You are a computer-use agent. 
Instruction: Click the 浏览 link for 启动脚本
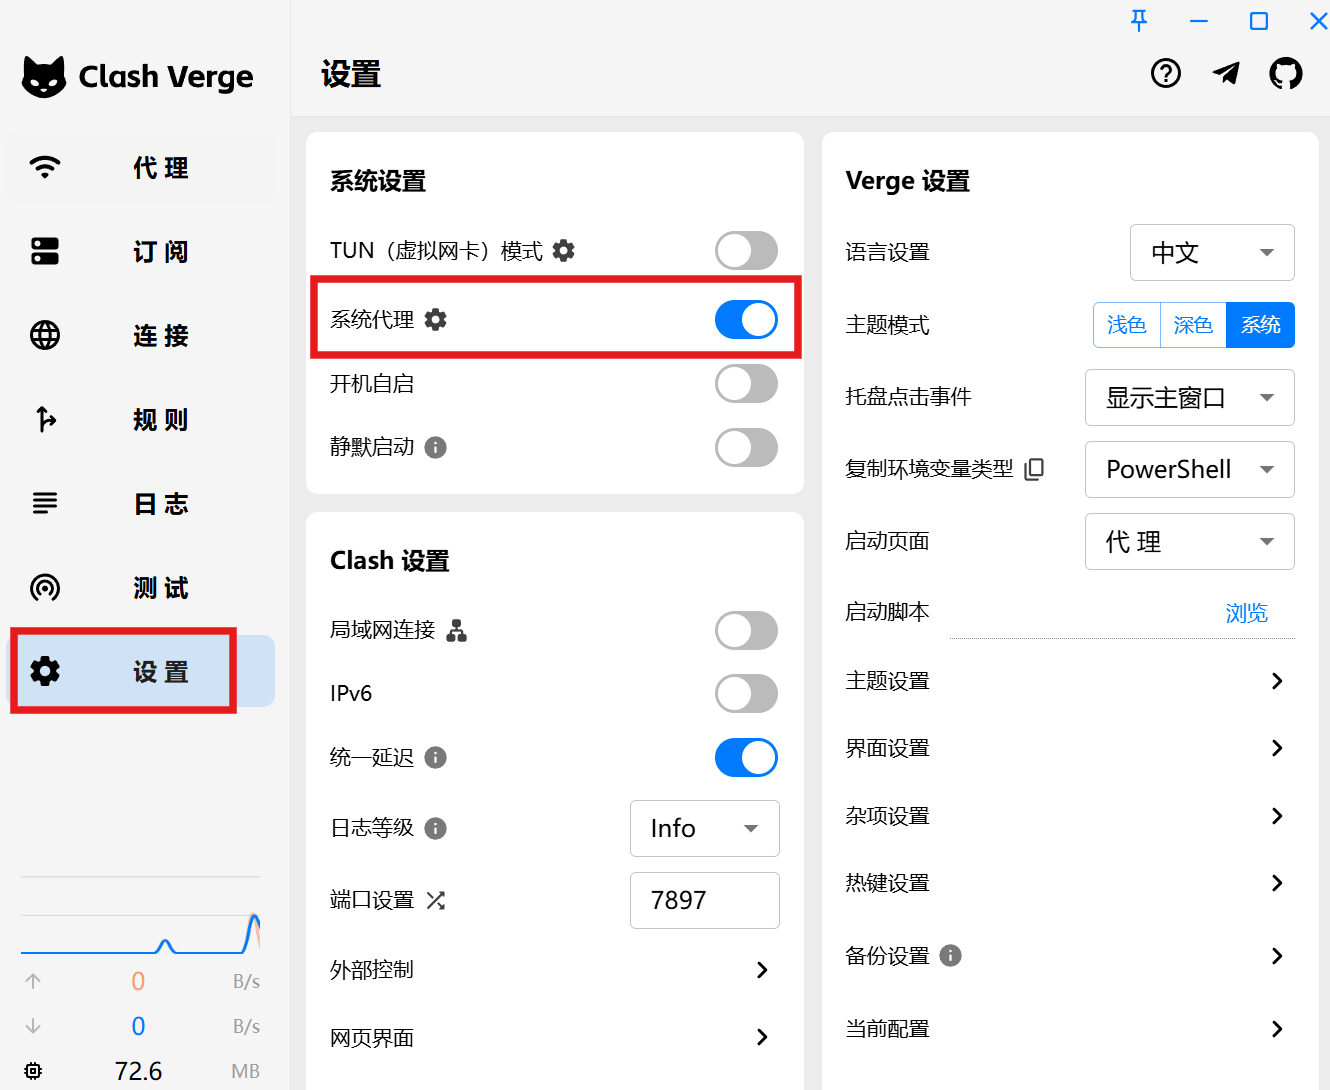1246,613
